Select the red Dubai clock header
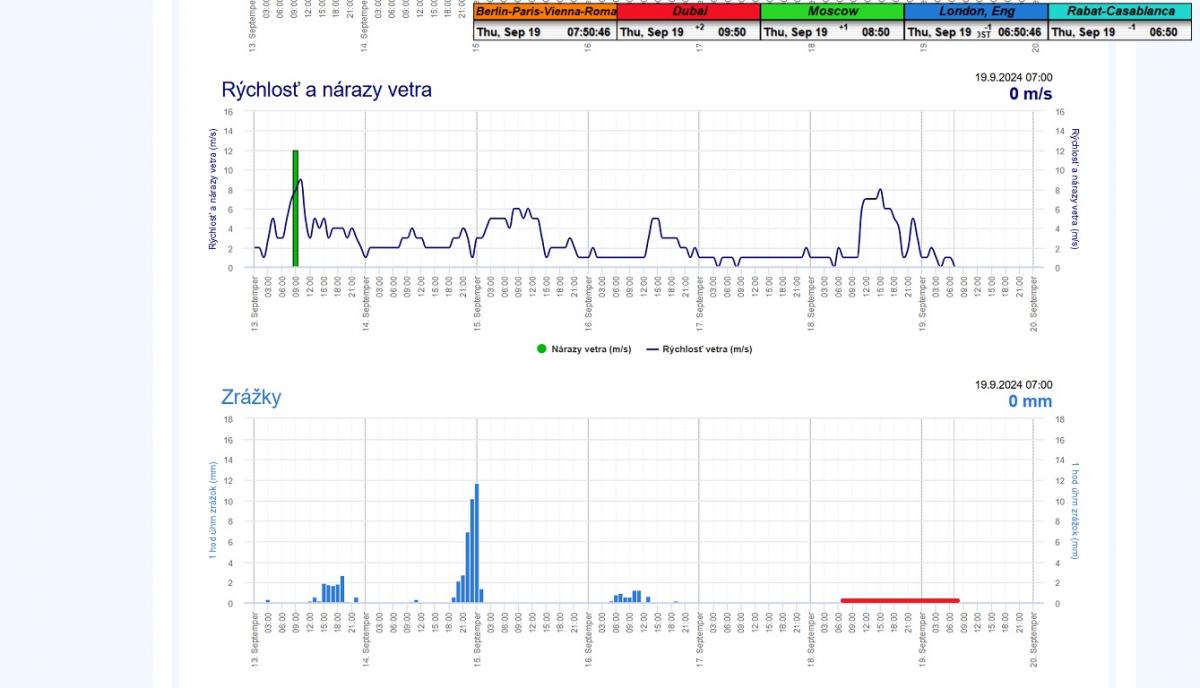 point(688,12)
